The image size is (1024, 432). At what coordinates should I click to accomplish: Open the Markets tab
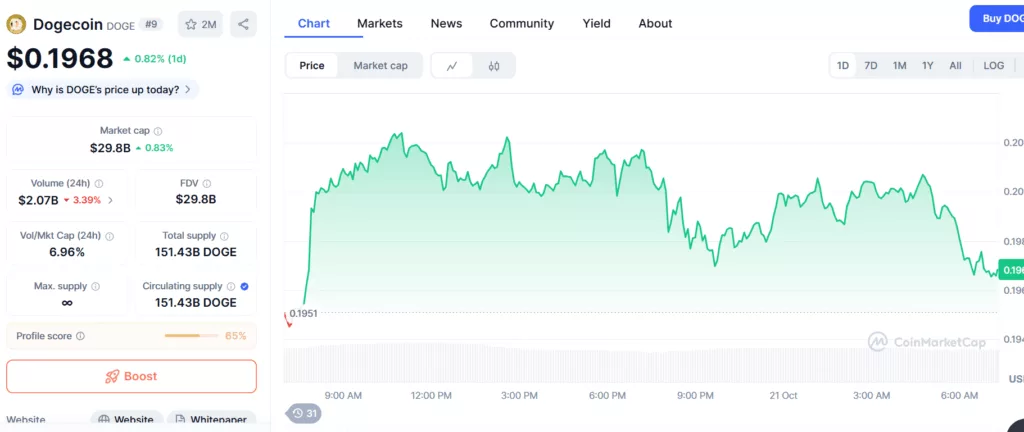pyautogui.click(x=380, y=23)
